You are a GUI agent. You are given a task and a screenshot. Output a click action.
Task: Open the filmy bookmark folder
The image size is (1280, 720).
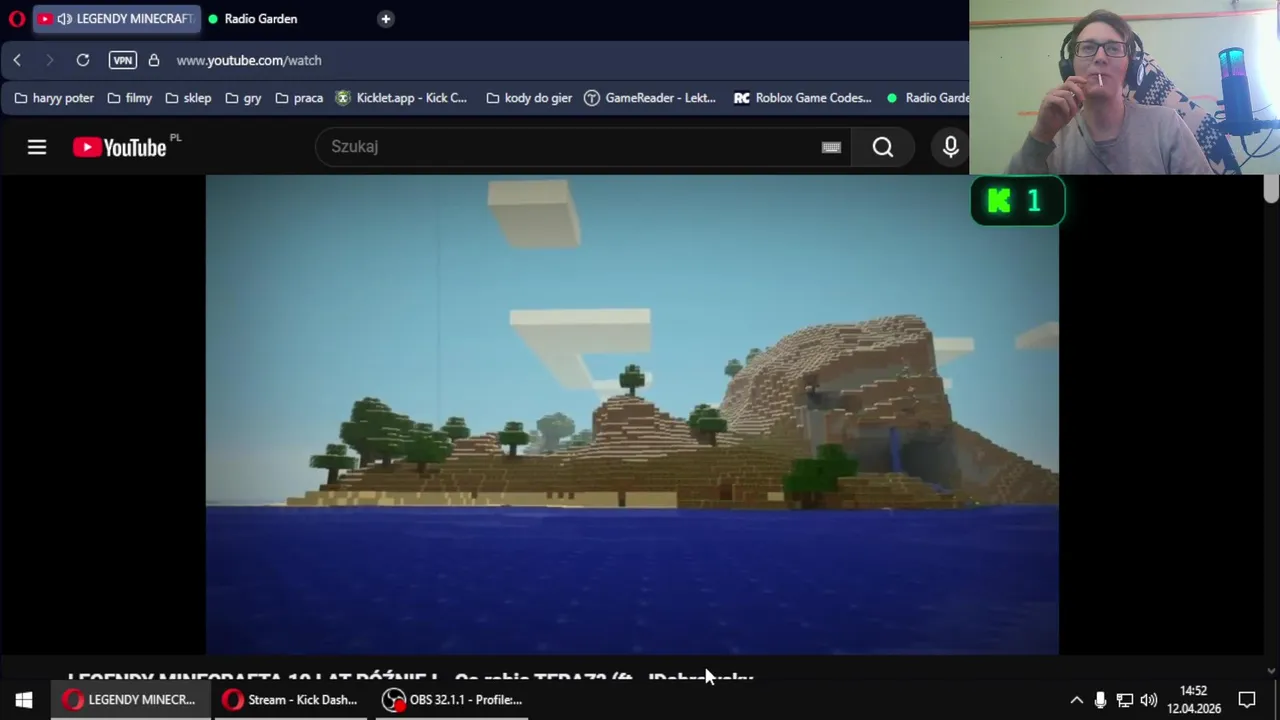point(129,98)
